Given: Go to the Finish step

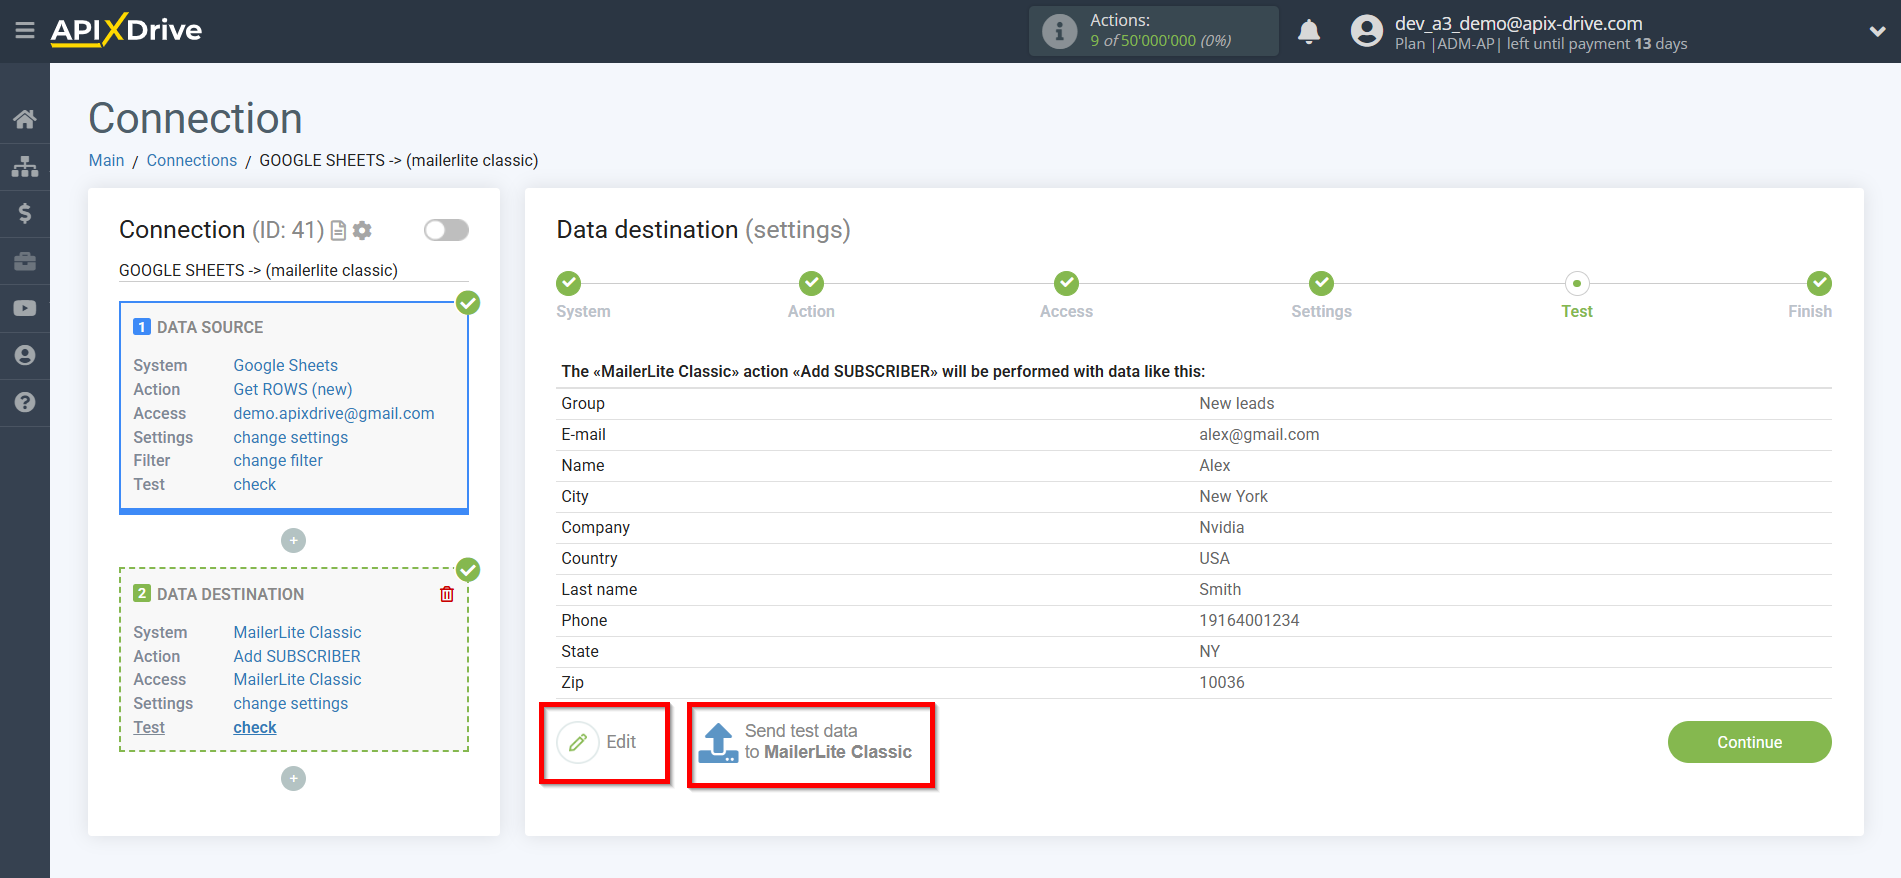Looking at the screenshot, I should (1819, 283).
